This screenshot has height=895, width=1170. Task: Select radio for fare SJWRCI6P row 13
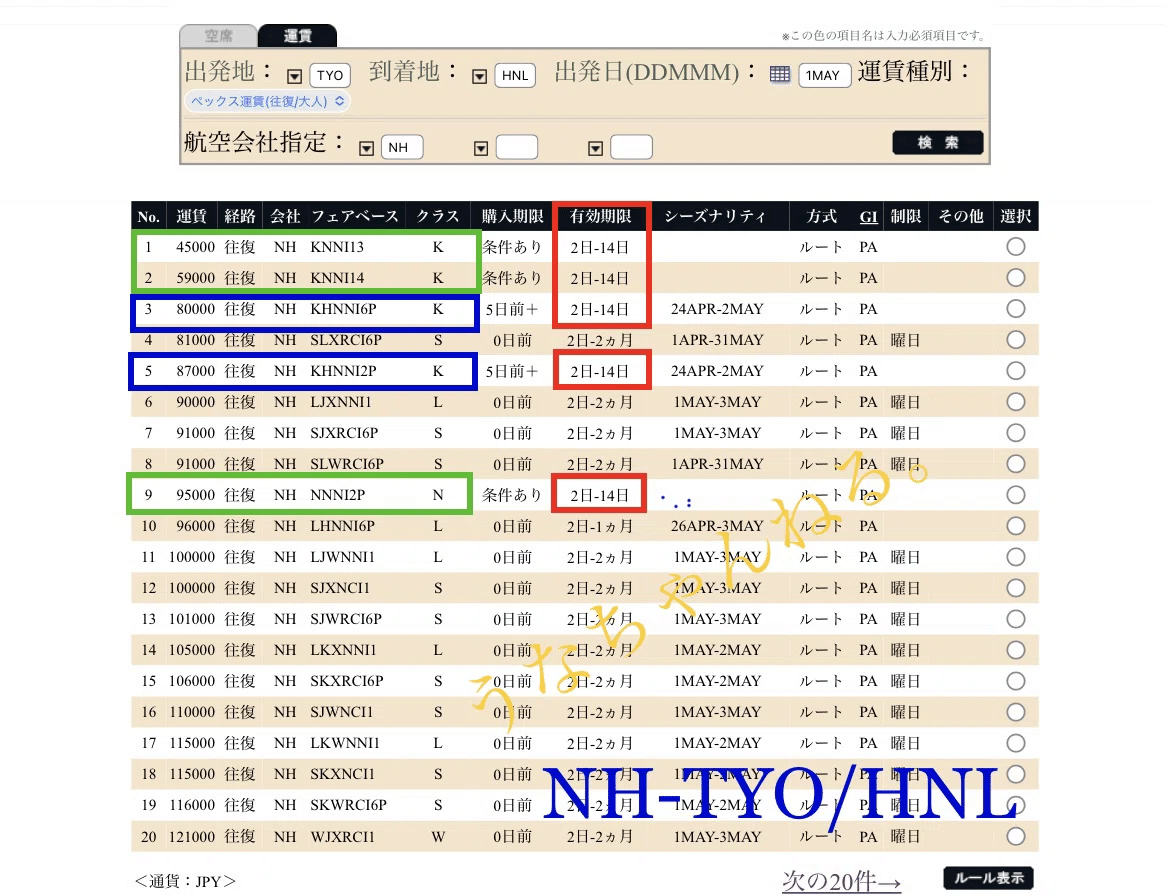1016,619
